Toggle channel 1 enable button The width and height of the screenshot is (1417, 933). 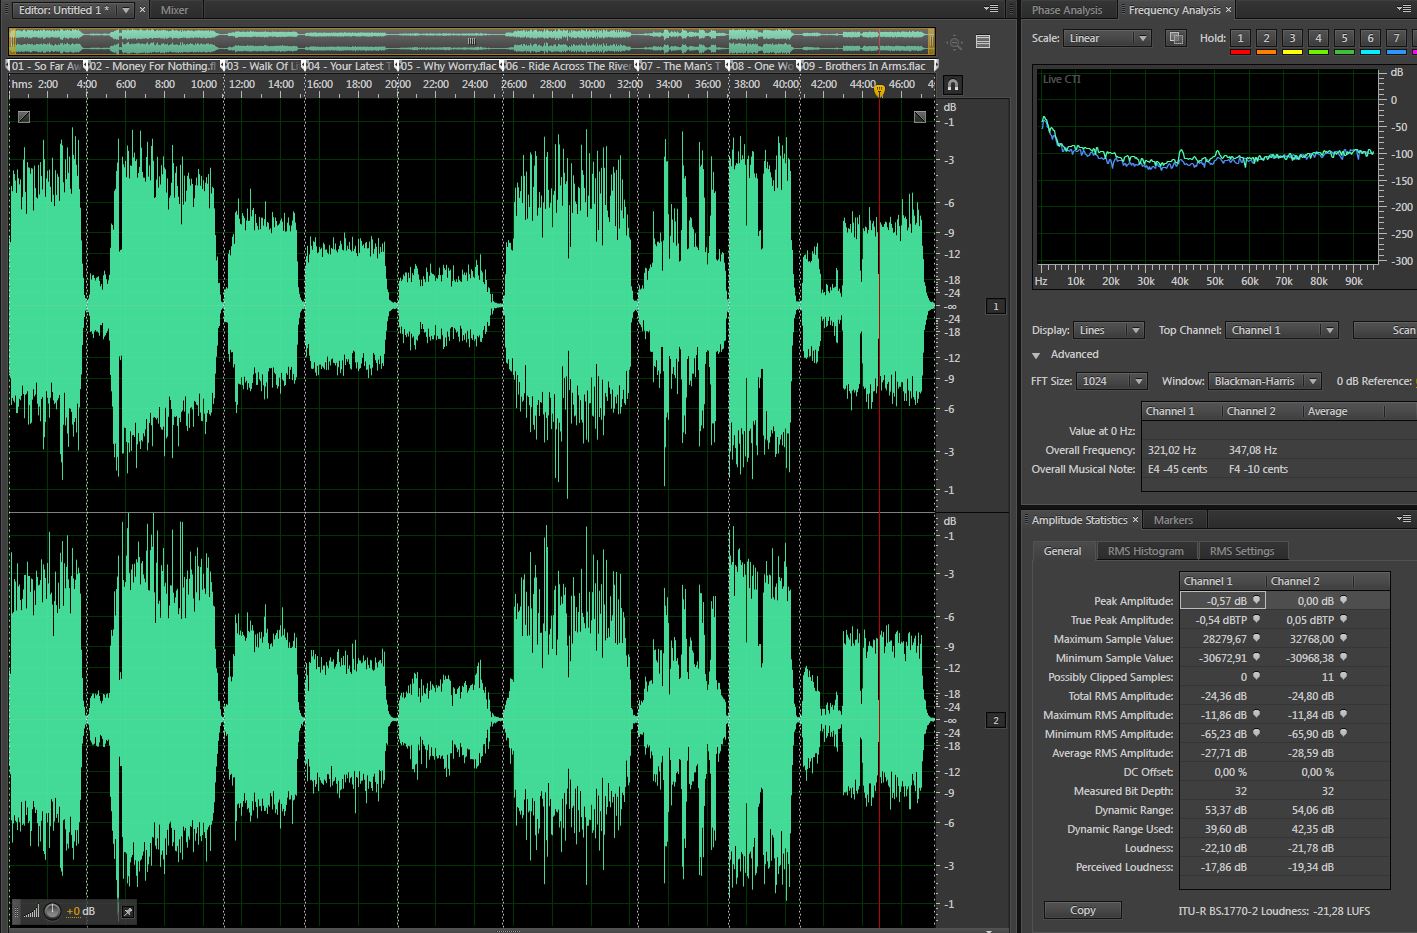[x=995, y=306]
